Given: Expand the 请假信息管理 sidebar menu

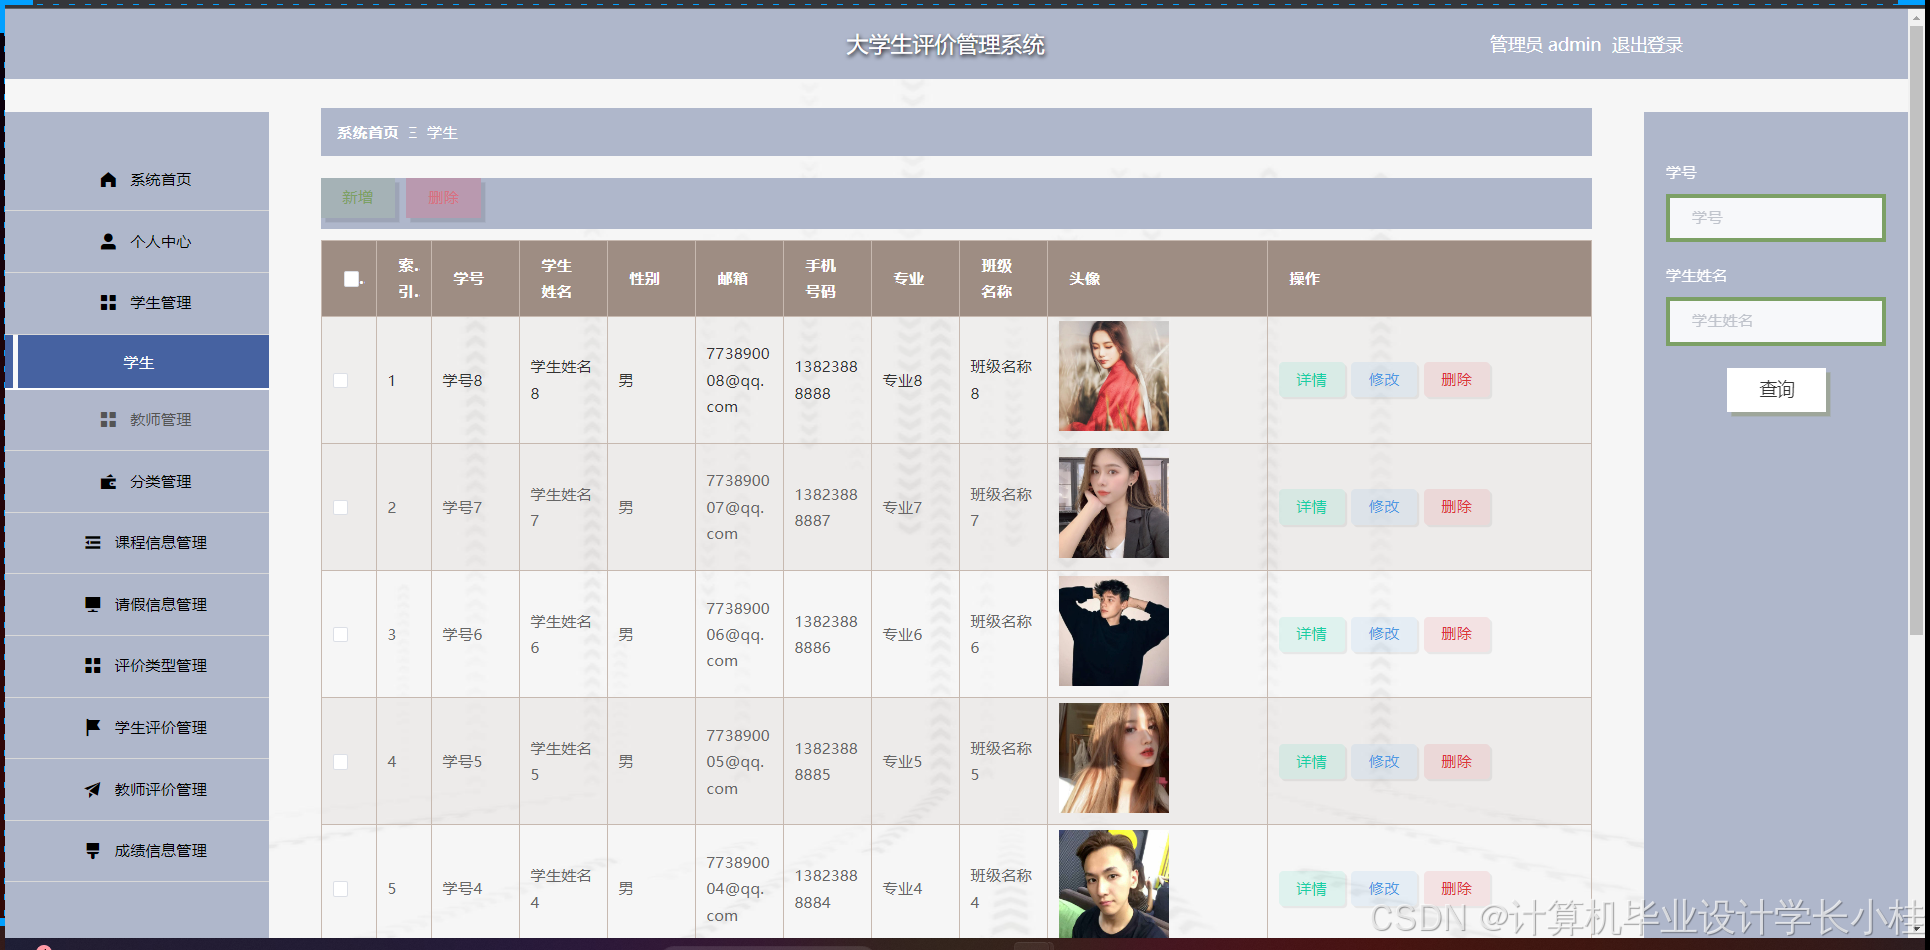Looking at the screenshot, I should 137,605.
